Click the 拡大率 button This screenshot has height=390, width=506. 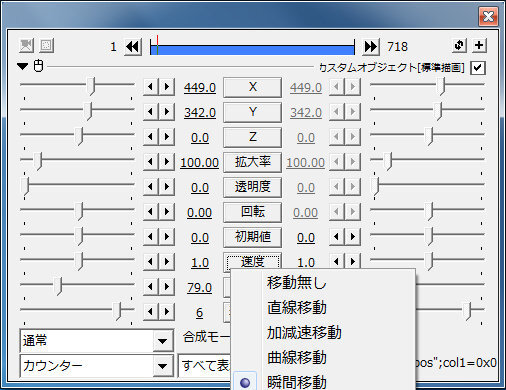(252, 162)
